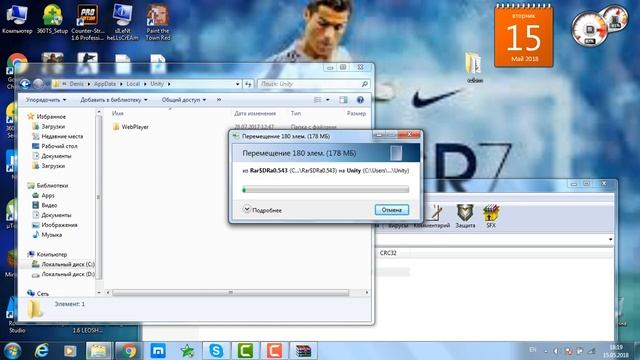
Task: Open the Maxthon browser taskbar icon
Action: pos(158,351)
